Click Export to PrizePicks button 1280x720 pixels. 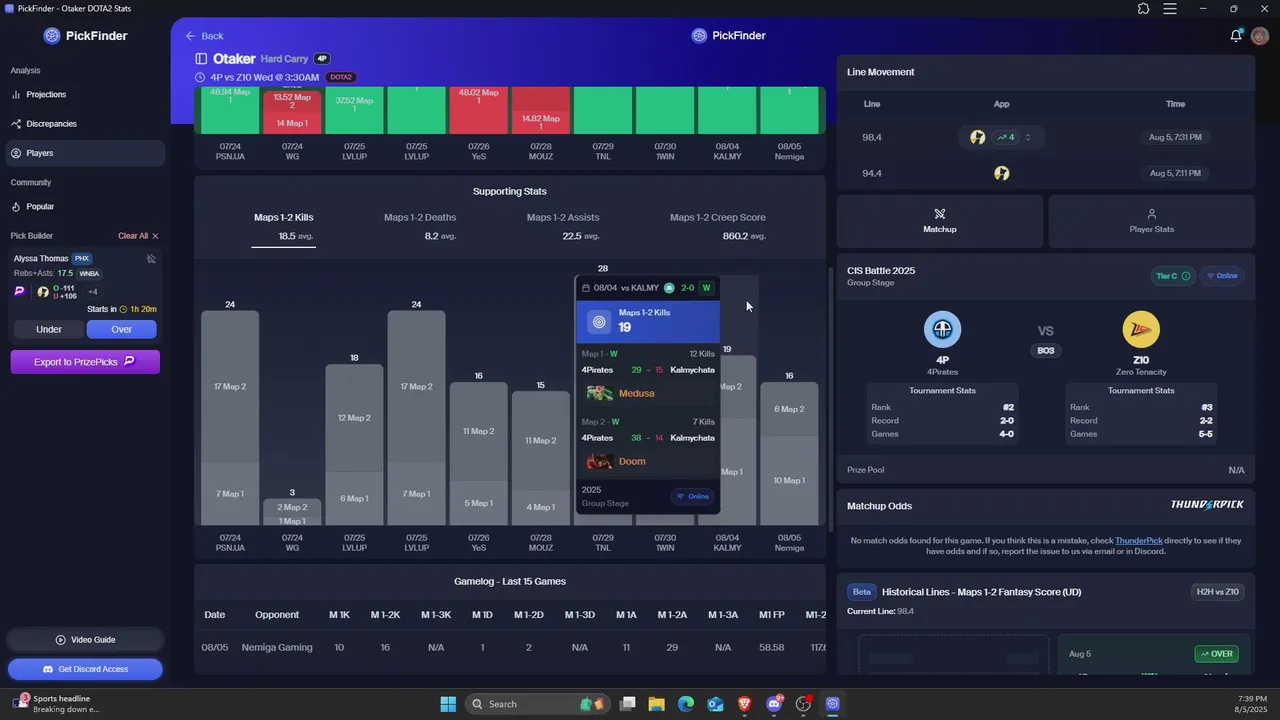(85, 362)
